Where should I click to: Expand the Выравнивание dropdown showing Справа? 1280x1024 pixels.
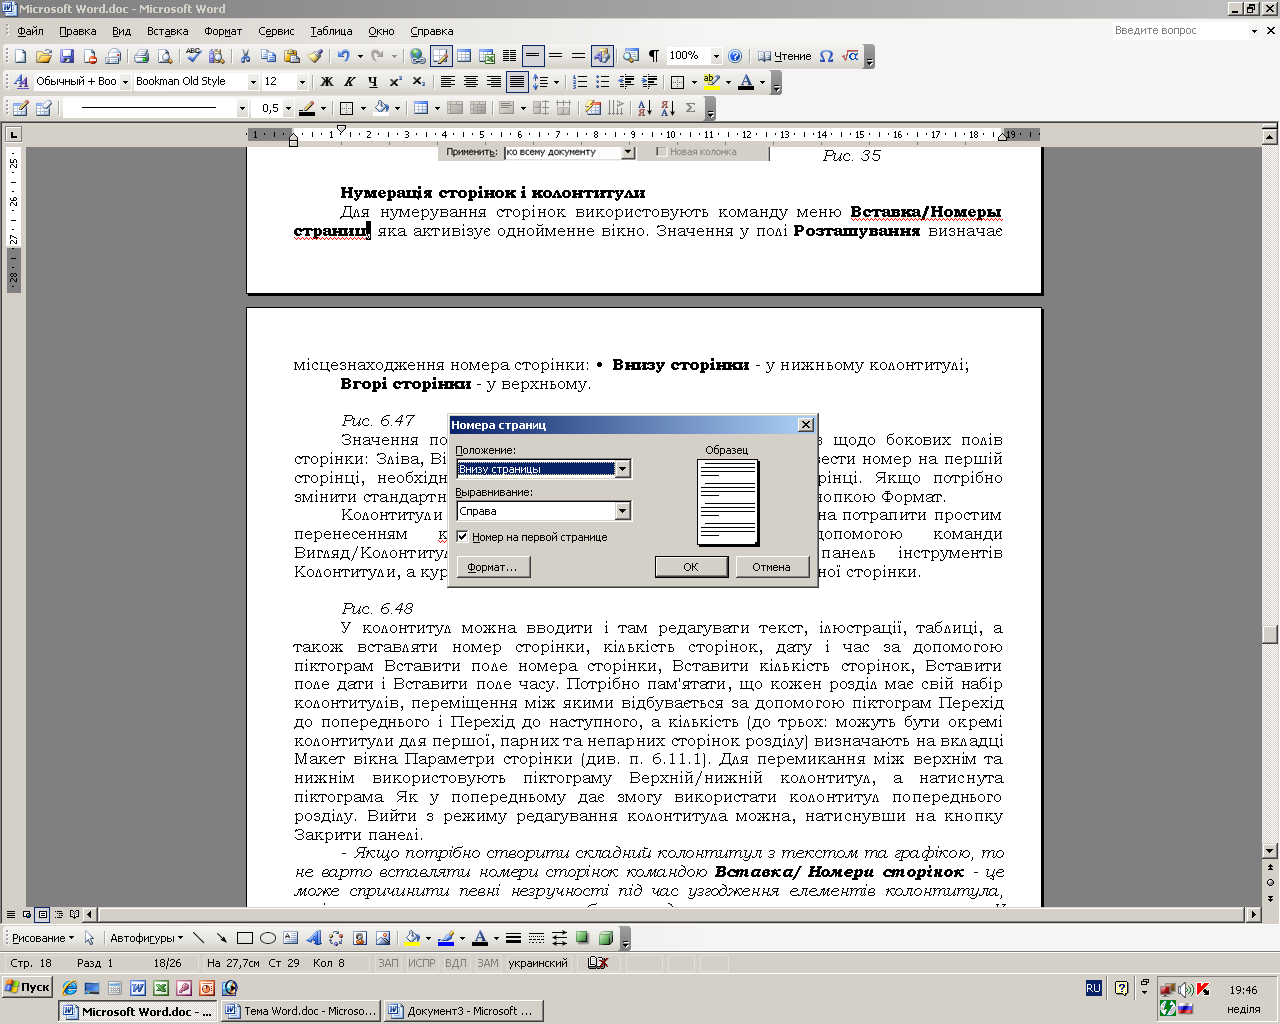(623, 511)
